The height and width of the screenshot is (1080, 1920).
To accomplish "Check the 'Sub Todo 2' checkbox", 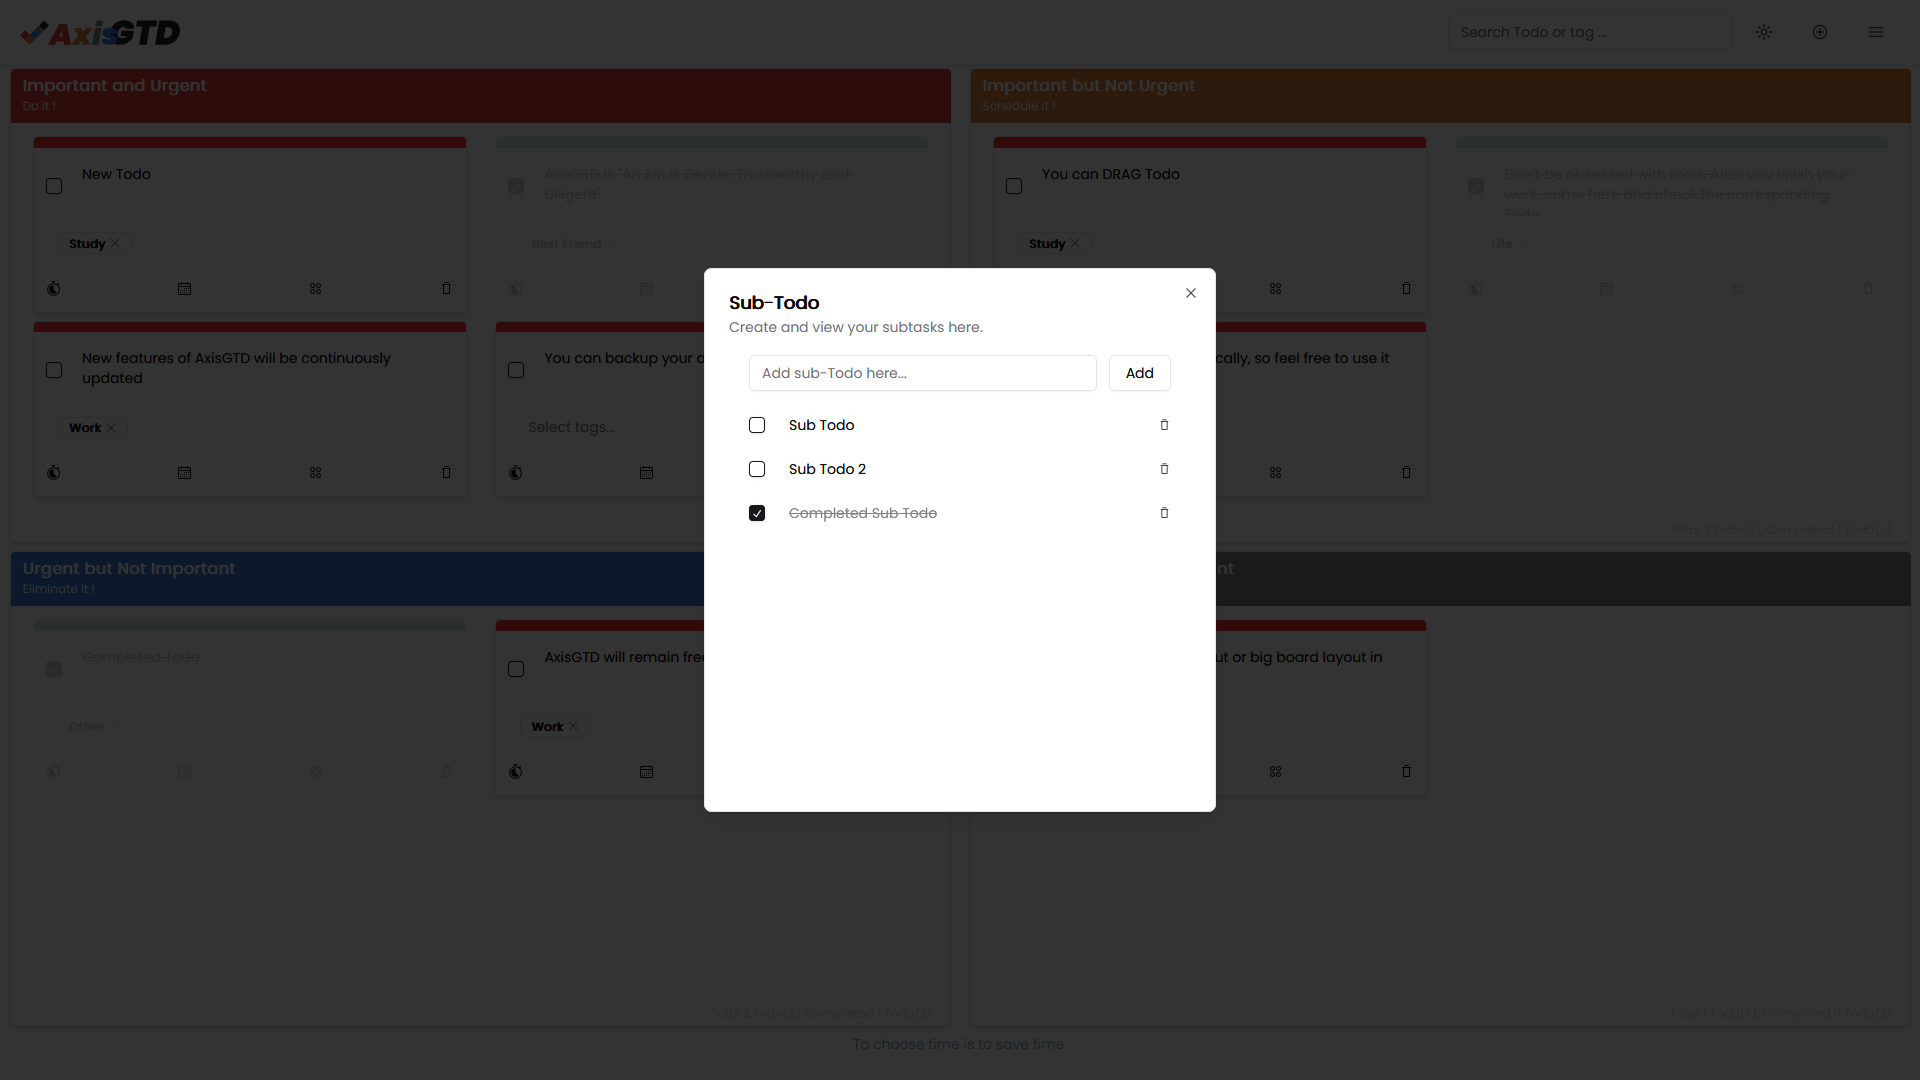I will point(757,469).
